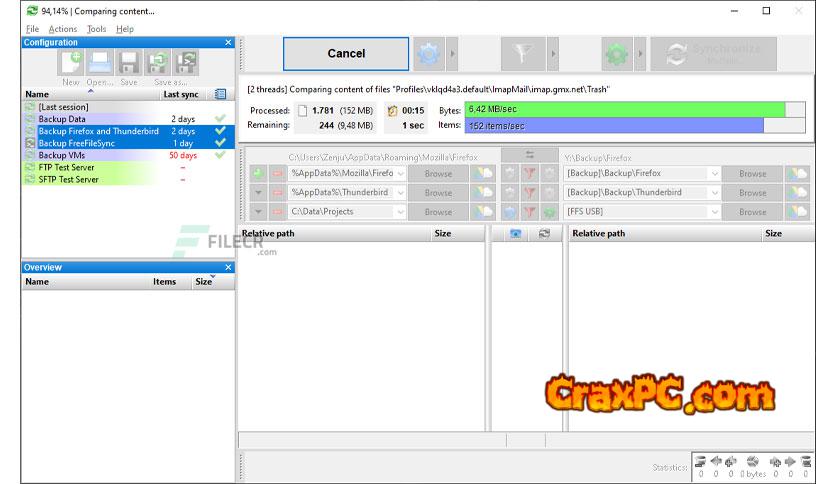Open local comparison settings for C:\Data\Projects pair
This screenshot has width=836, height=484.
510,212
